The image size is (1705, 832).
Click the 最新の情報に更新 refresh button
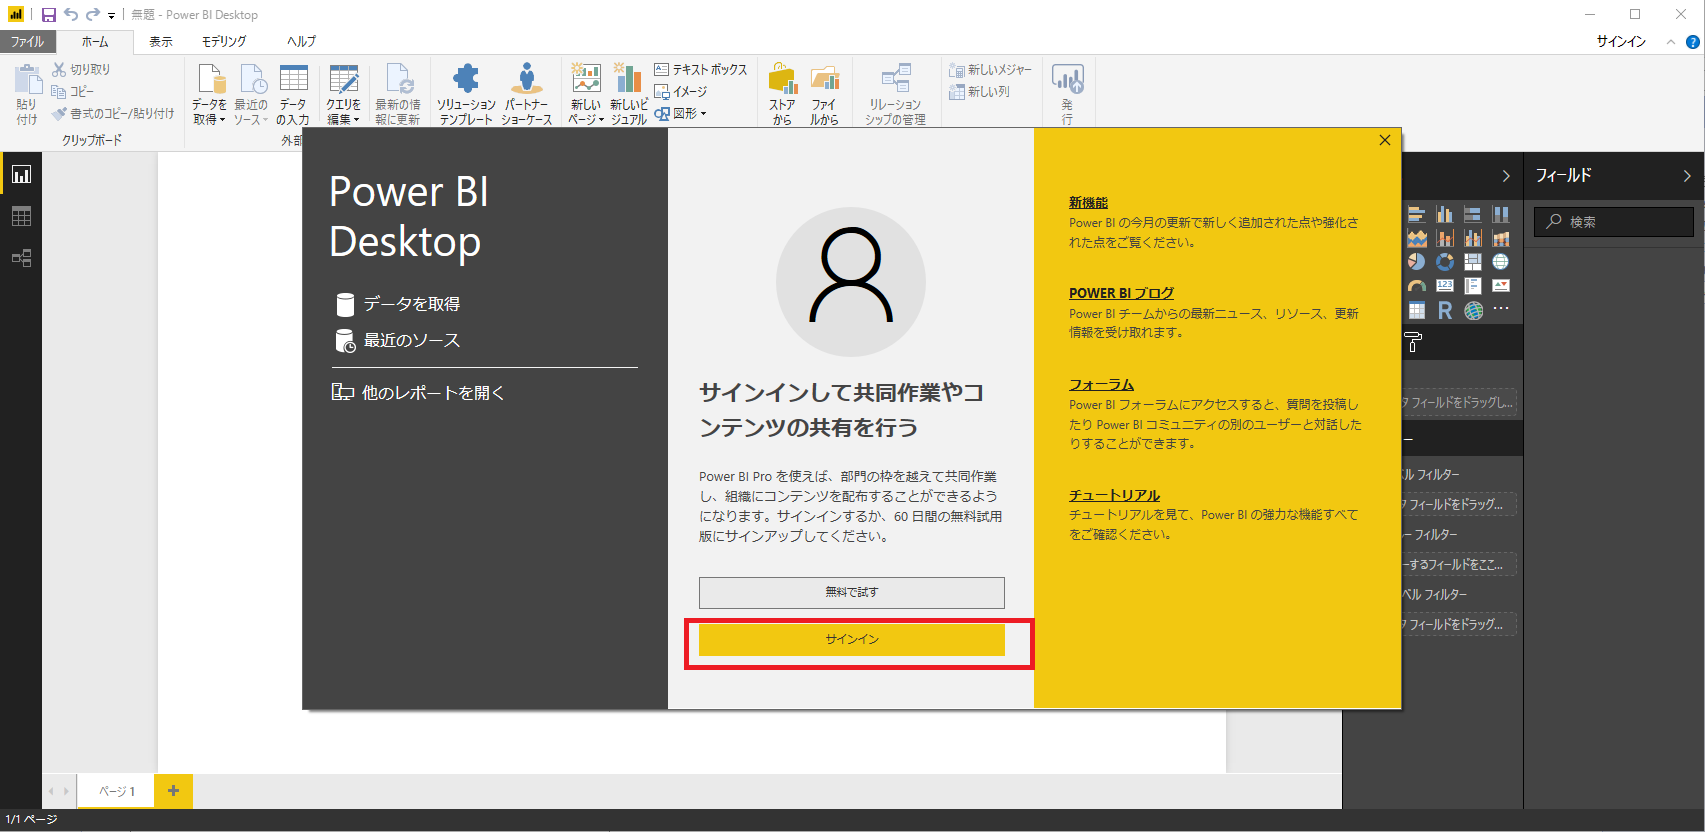[398, 93]
